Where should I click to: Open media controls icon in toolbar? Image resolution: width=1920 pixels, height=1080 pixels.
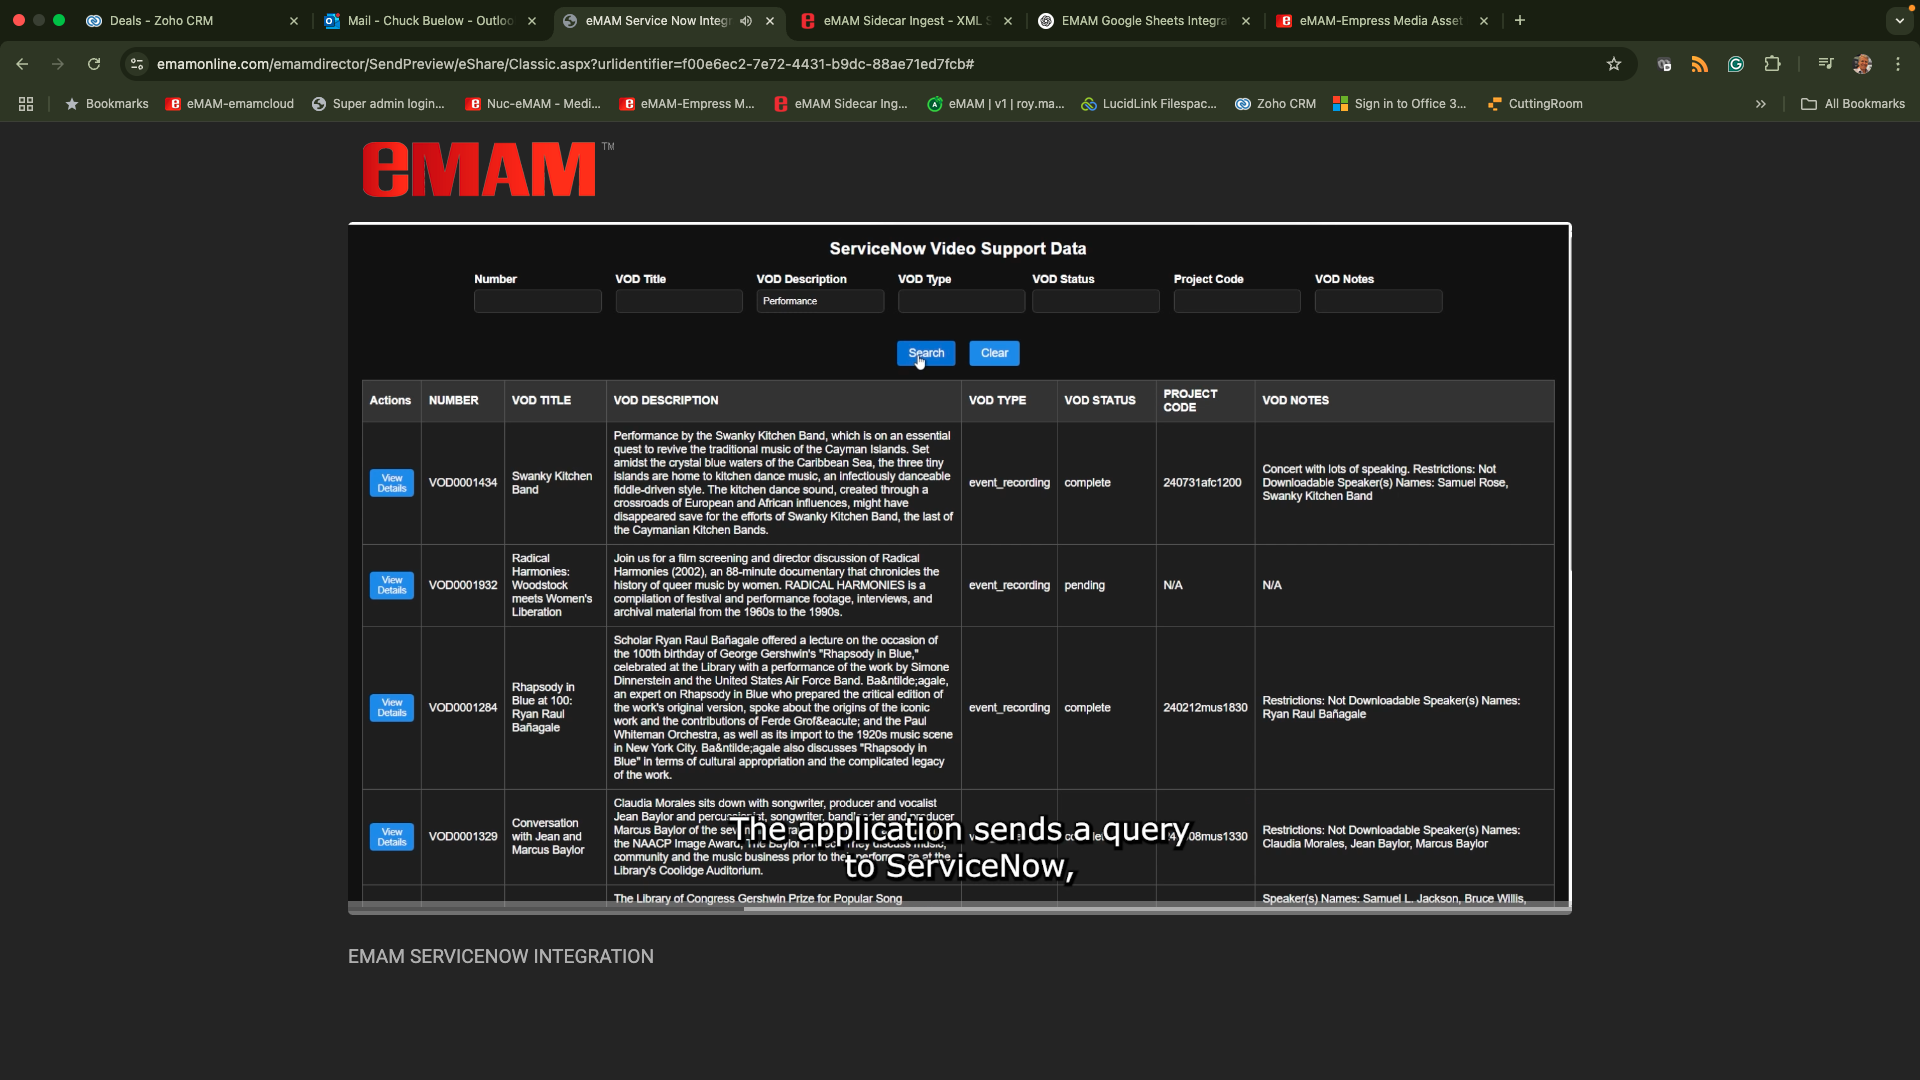click(x=1826, y=64)
